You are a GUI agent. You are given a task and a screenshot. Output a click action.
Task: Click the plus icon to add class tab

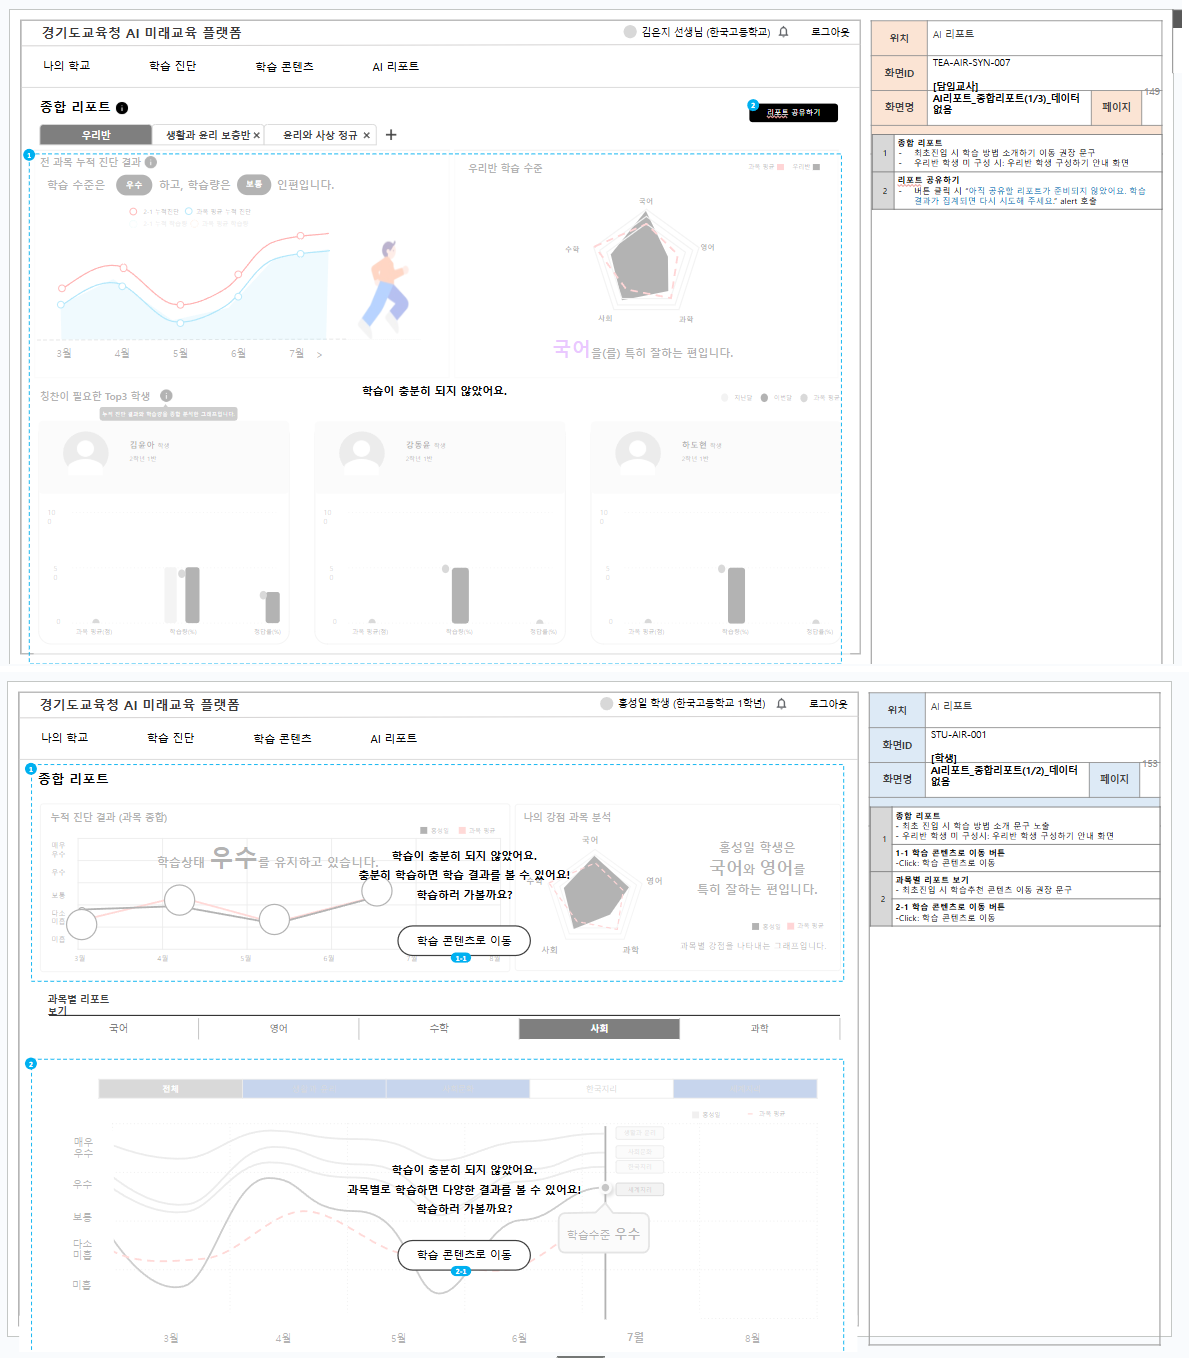pos(391,135)
